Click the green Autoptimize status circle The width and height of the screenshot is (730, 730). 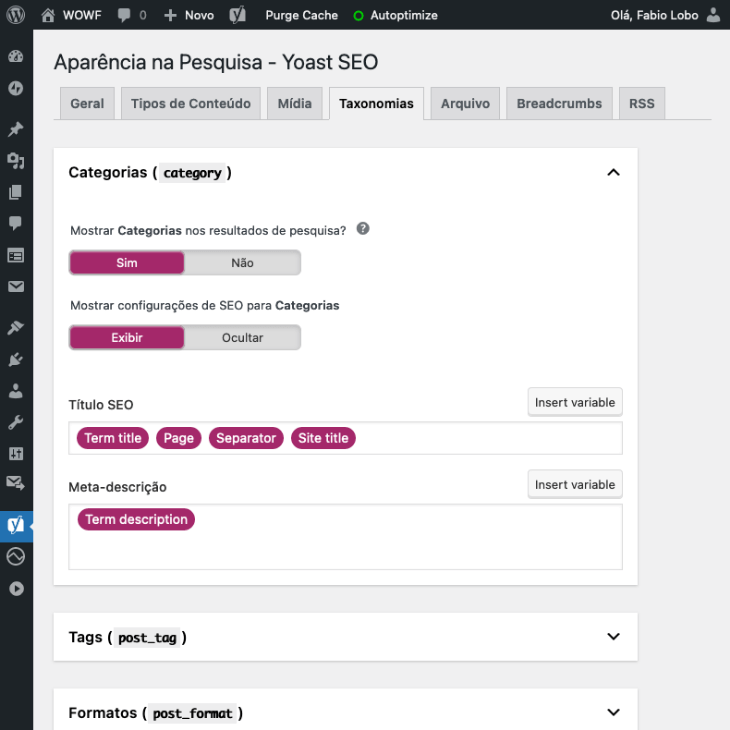click(358, 16)
